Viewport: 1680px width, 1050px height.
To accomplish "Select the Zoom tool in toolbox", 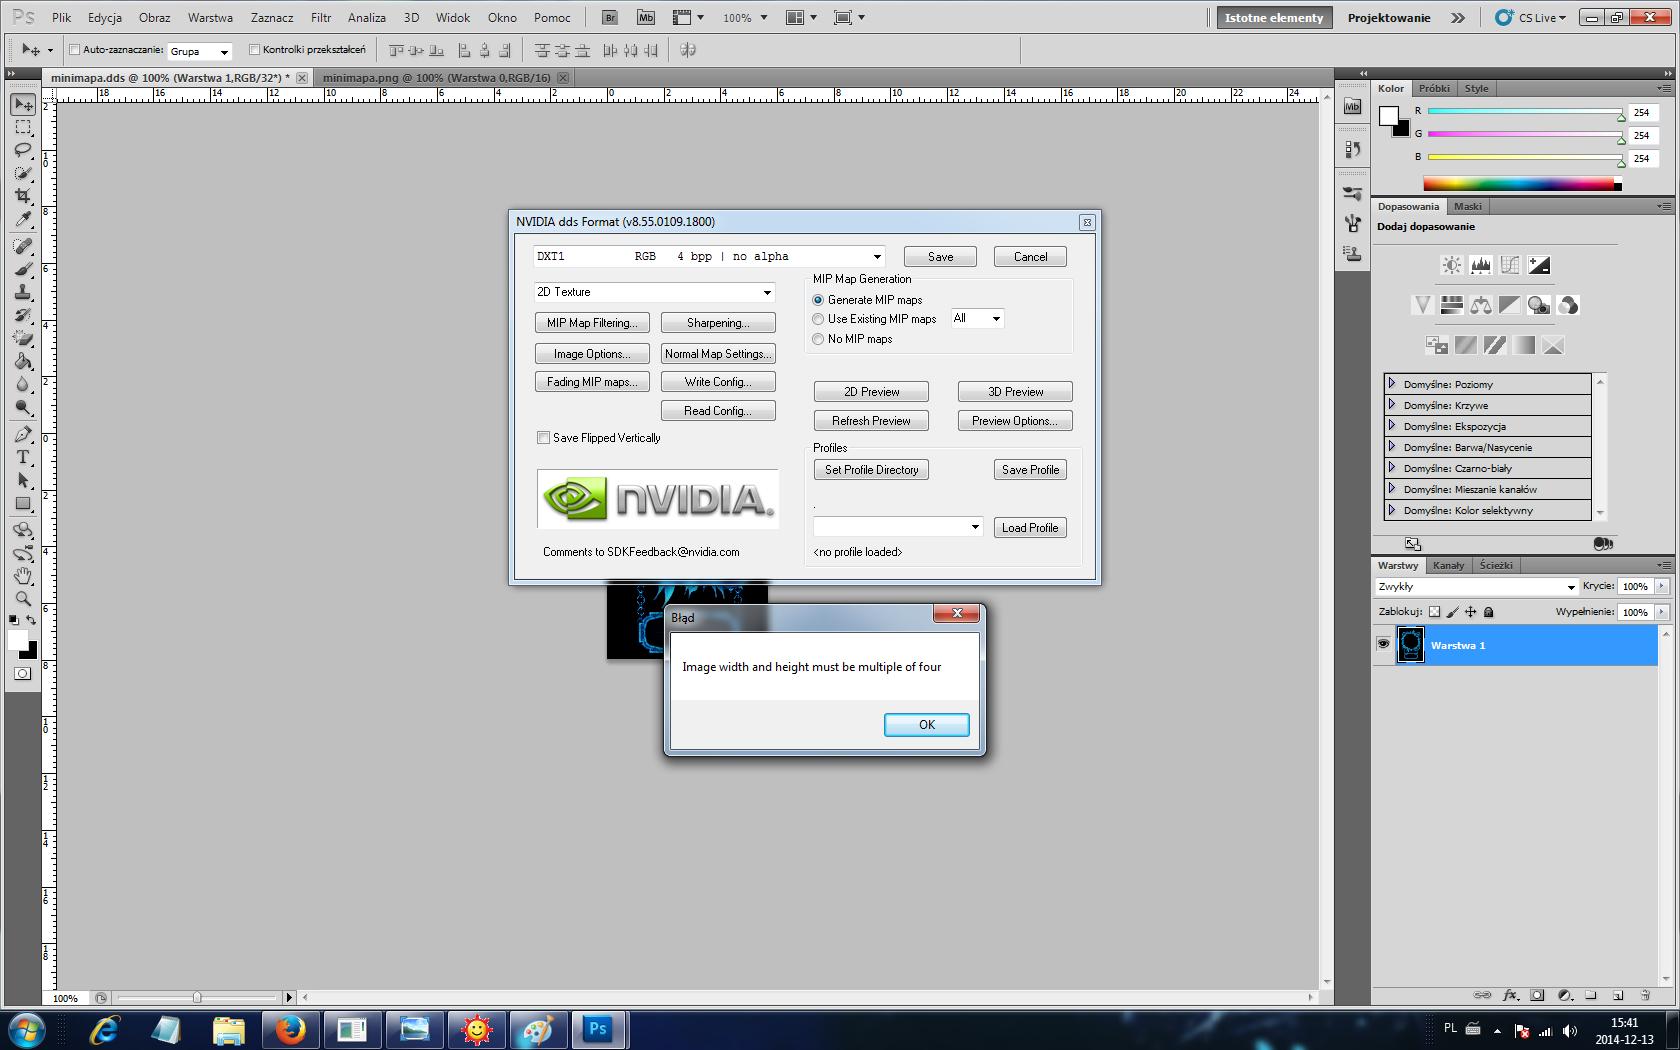I will [x=23, y=599].
